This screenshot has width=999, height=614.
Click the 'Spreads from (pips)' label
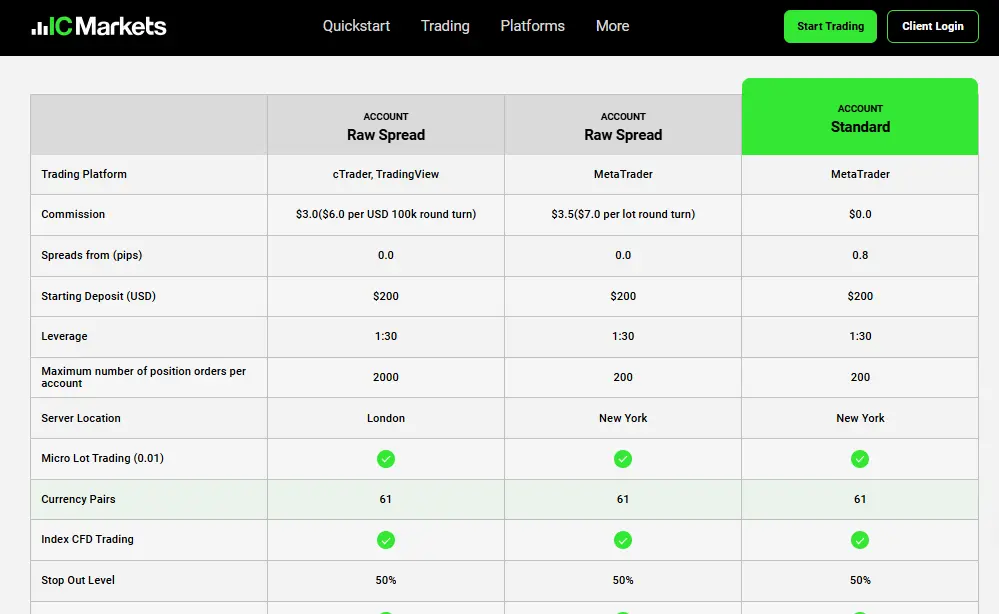click(x=92, y=255)
